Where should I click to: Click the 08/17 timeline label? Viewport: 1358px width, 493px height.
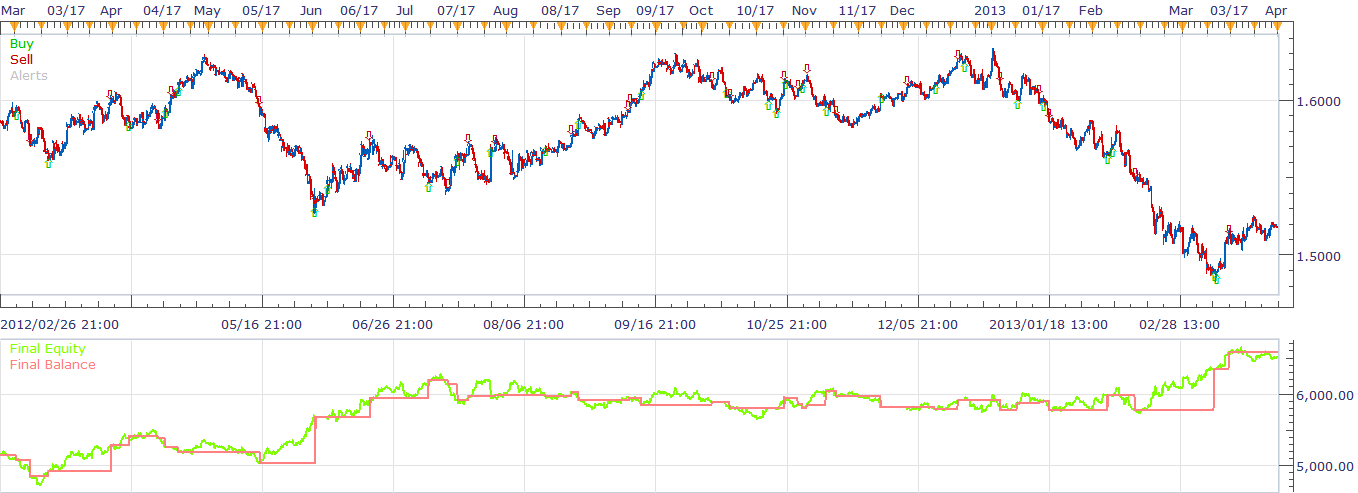560,10
